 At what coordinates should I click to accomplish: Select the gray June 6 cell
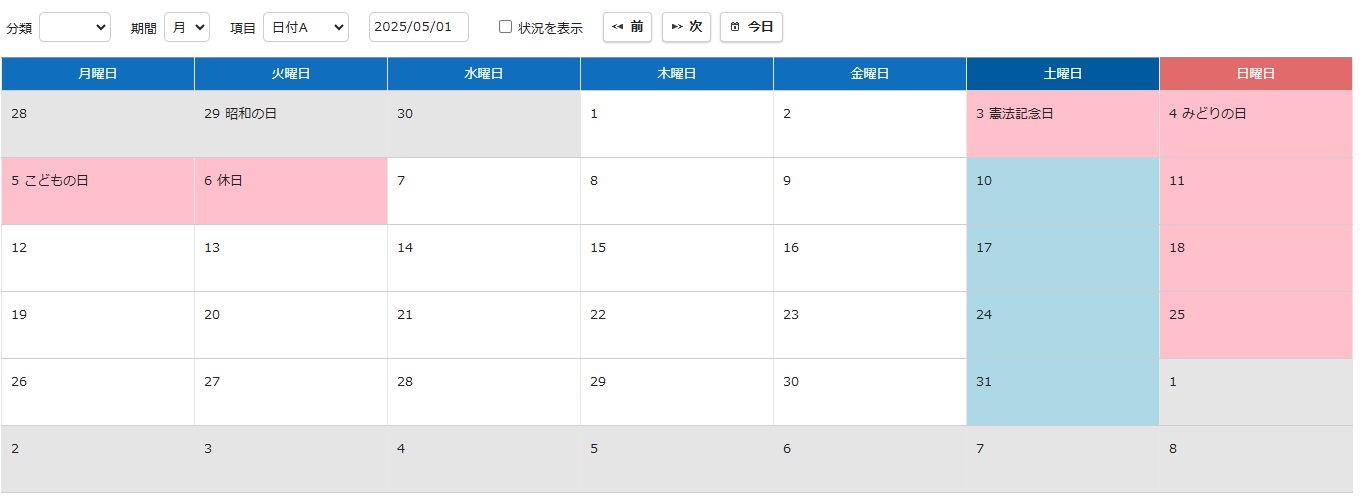870,459
